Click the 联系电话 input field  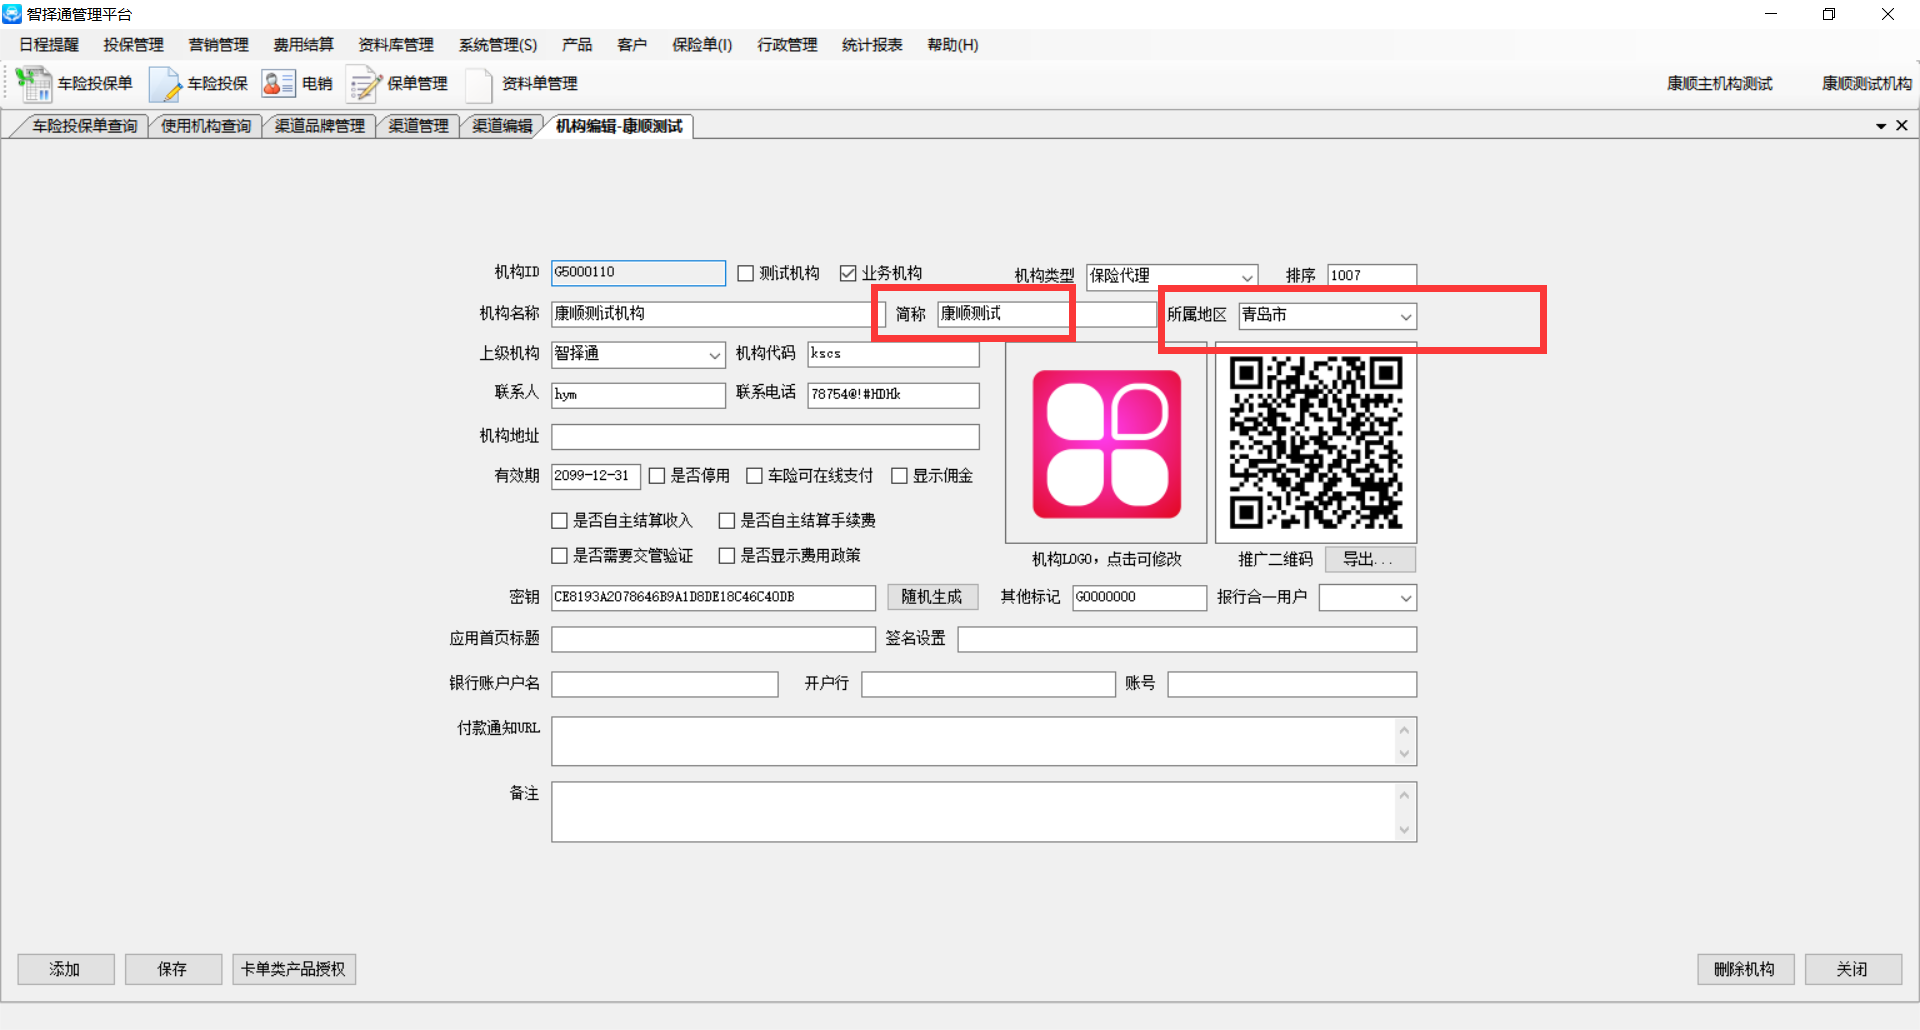(893, 395)
